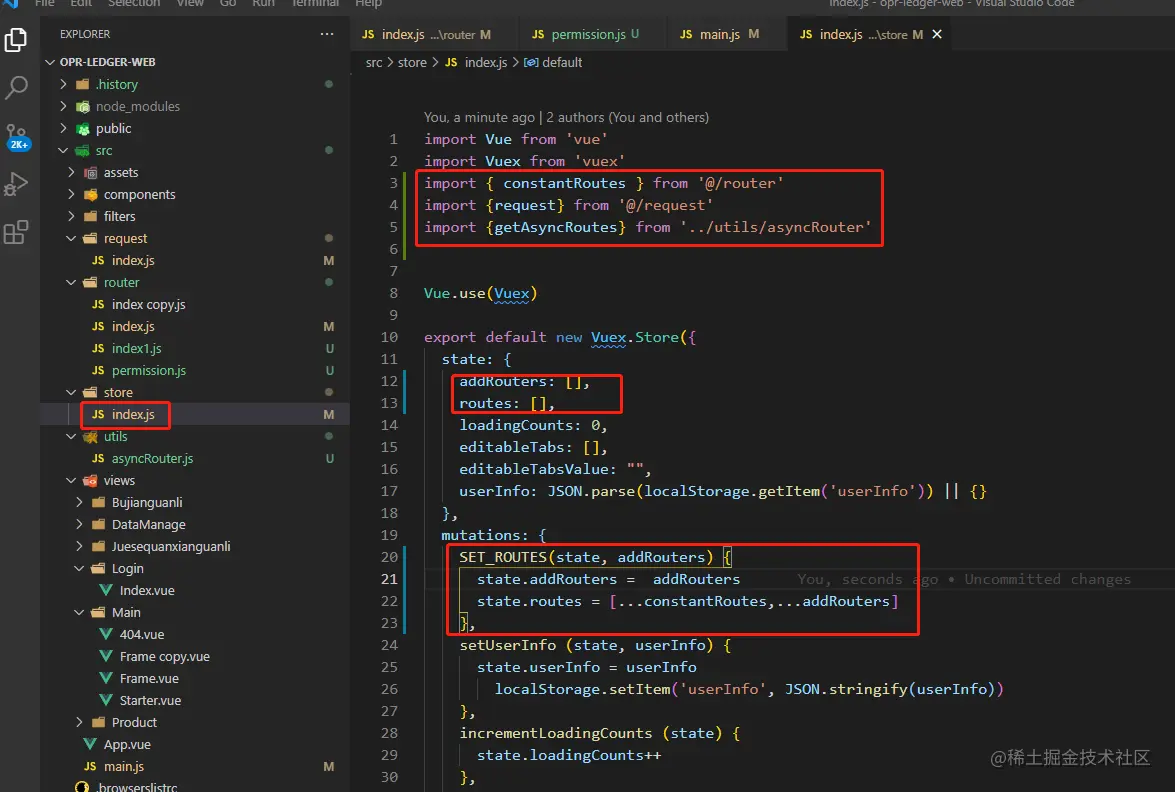Viewport: 1175px width, 792px height.
Task: Click the setUserInfo mutation line
Action: click(x=595, y=645)
